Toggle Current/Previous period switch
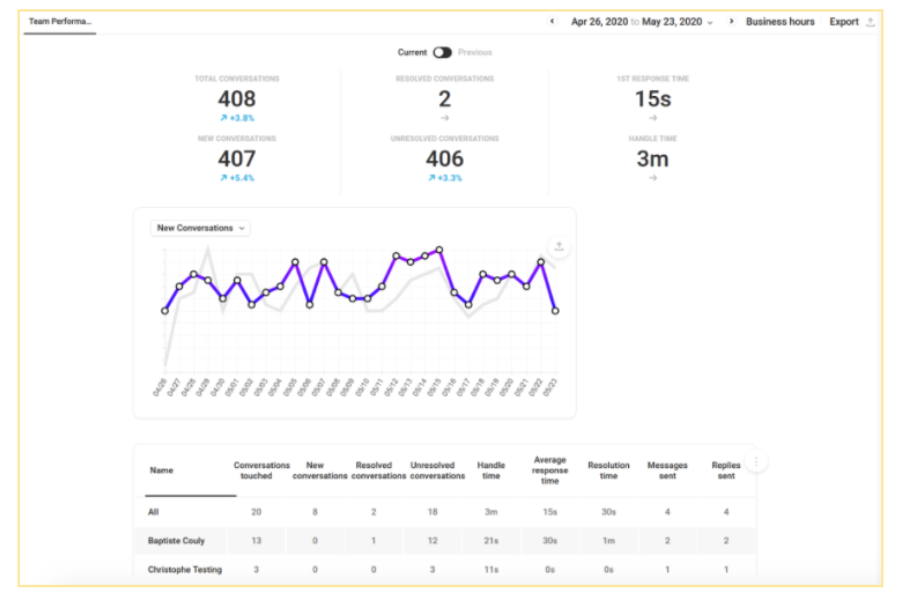The image size is (910, 608). pyautogui.click(x=442, y=52)
